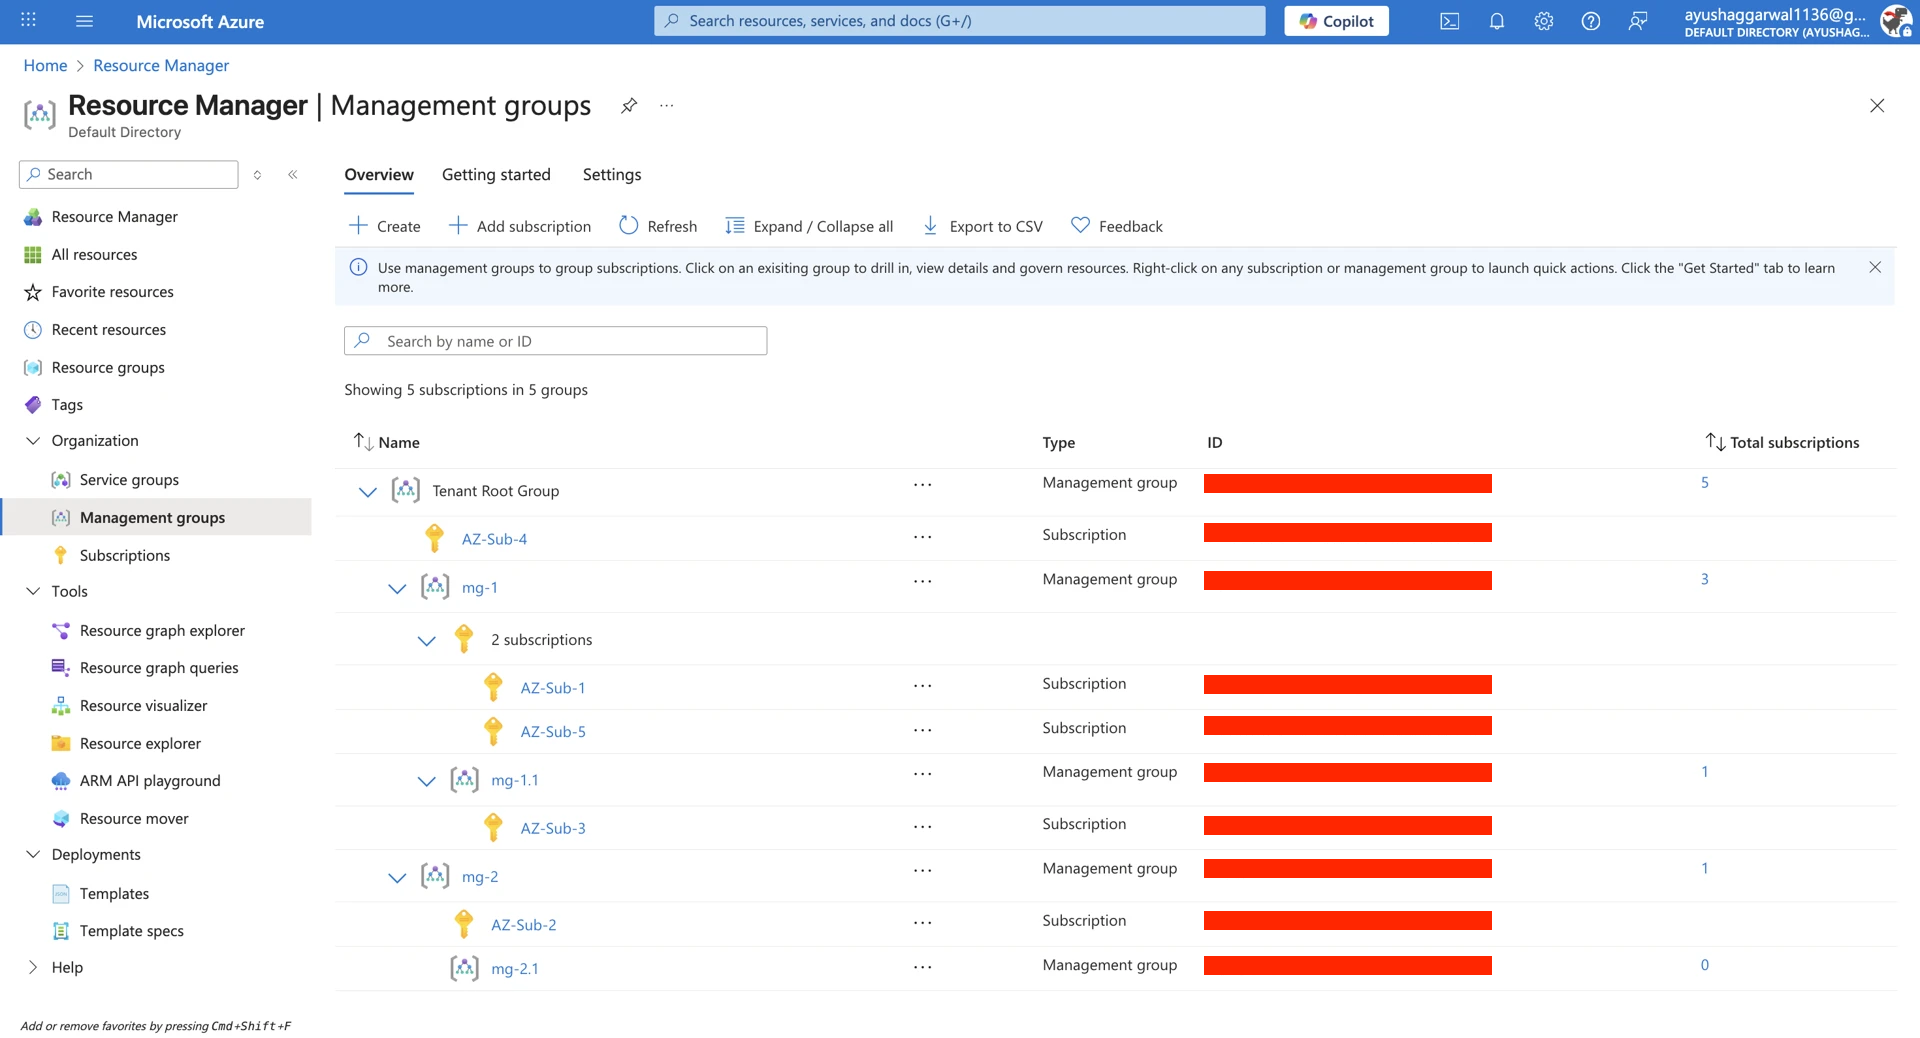1920x1038 pixels.
Task: Open row options for mg-2
Action: click(x=922, y=870)
